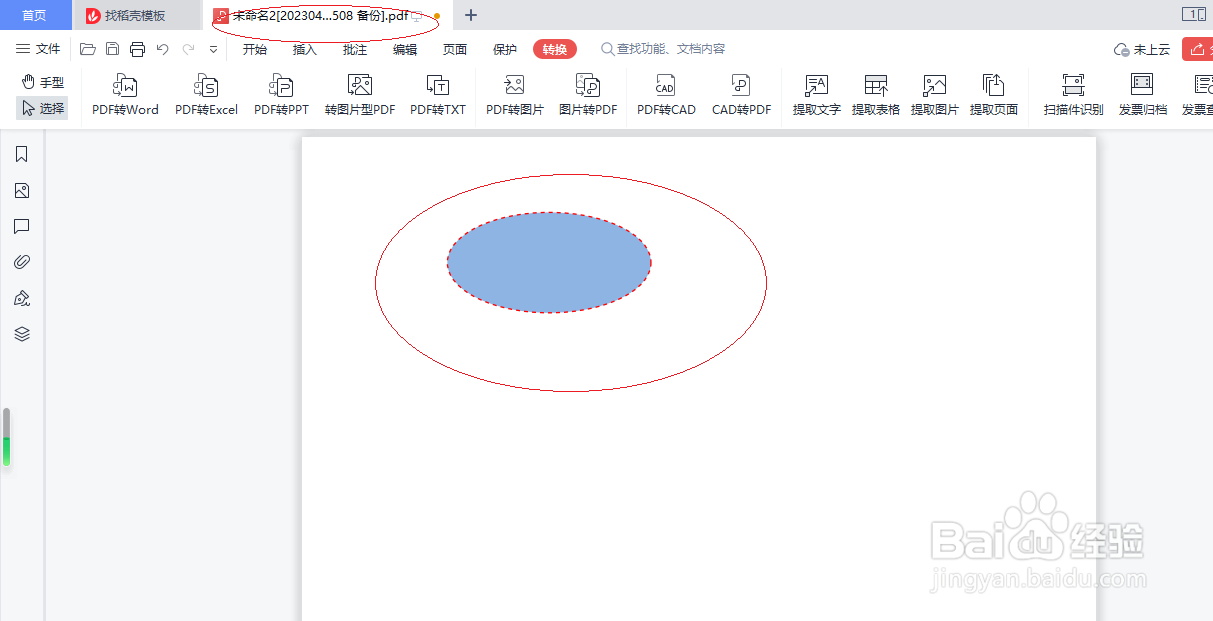The width and height of the screenshot is (1213, 621).
Task: Click the 查找功能、文档内容 search box
Action: coord(663,49)
